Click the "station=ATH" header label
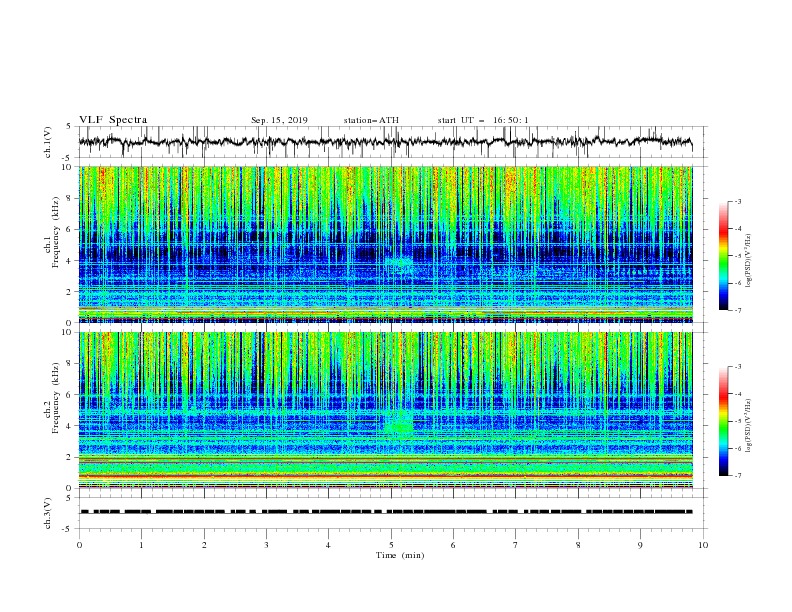Viewport: 792px width, 612px height. (371, 120)
